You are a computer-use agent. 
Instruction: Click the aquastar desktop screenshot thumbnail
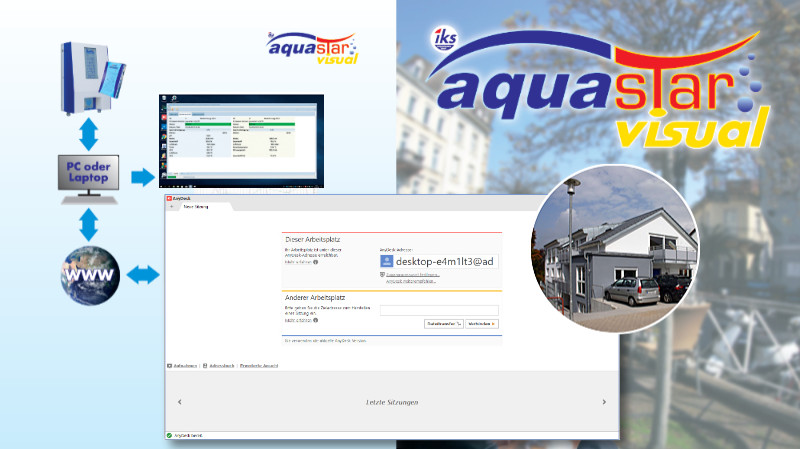[x=241, y=141]
